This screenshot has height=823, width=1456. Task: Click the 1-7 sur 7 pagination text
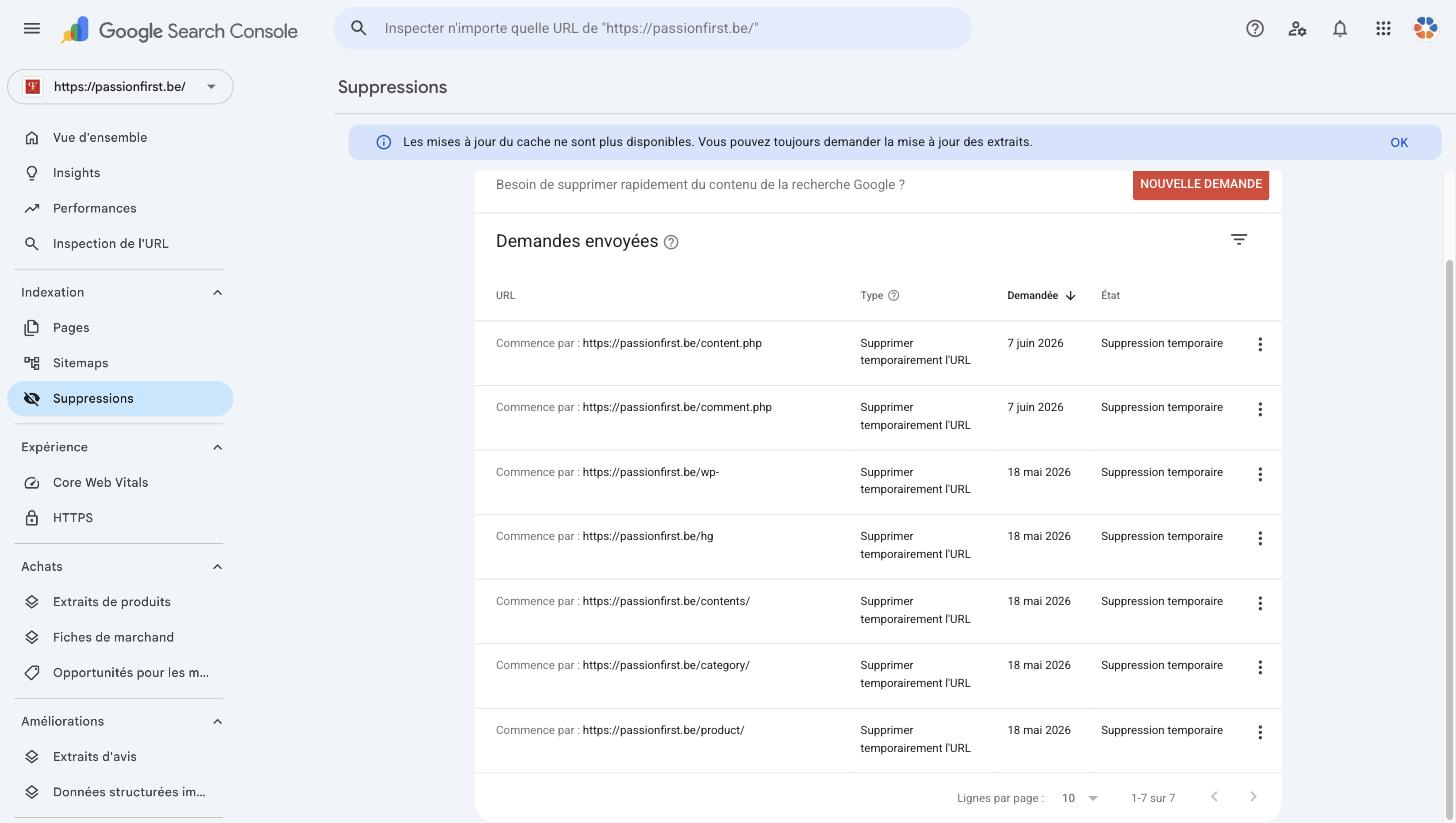tap(1153, 798)
